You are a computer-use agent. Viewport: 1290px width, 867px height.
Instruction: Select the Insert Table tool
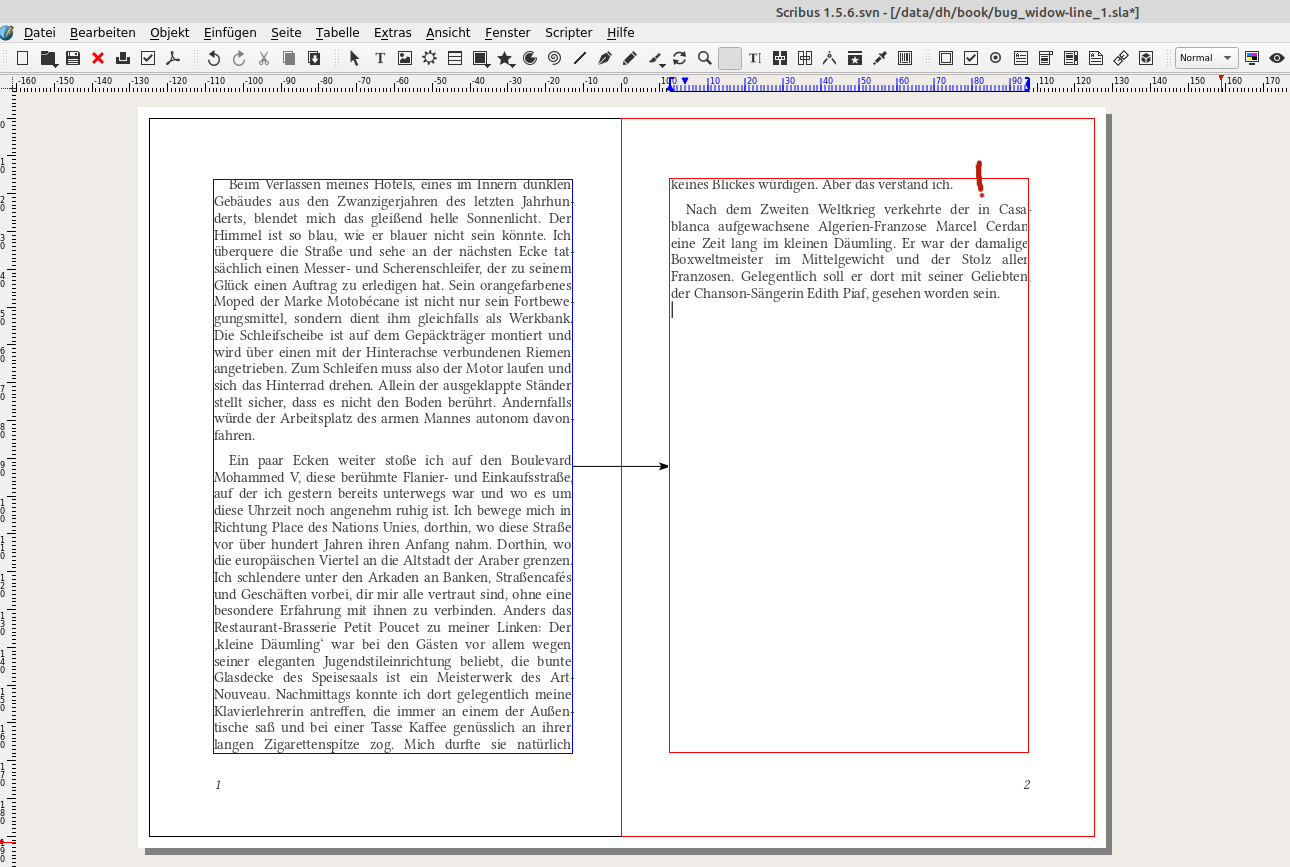pos(455,58)
